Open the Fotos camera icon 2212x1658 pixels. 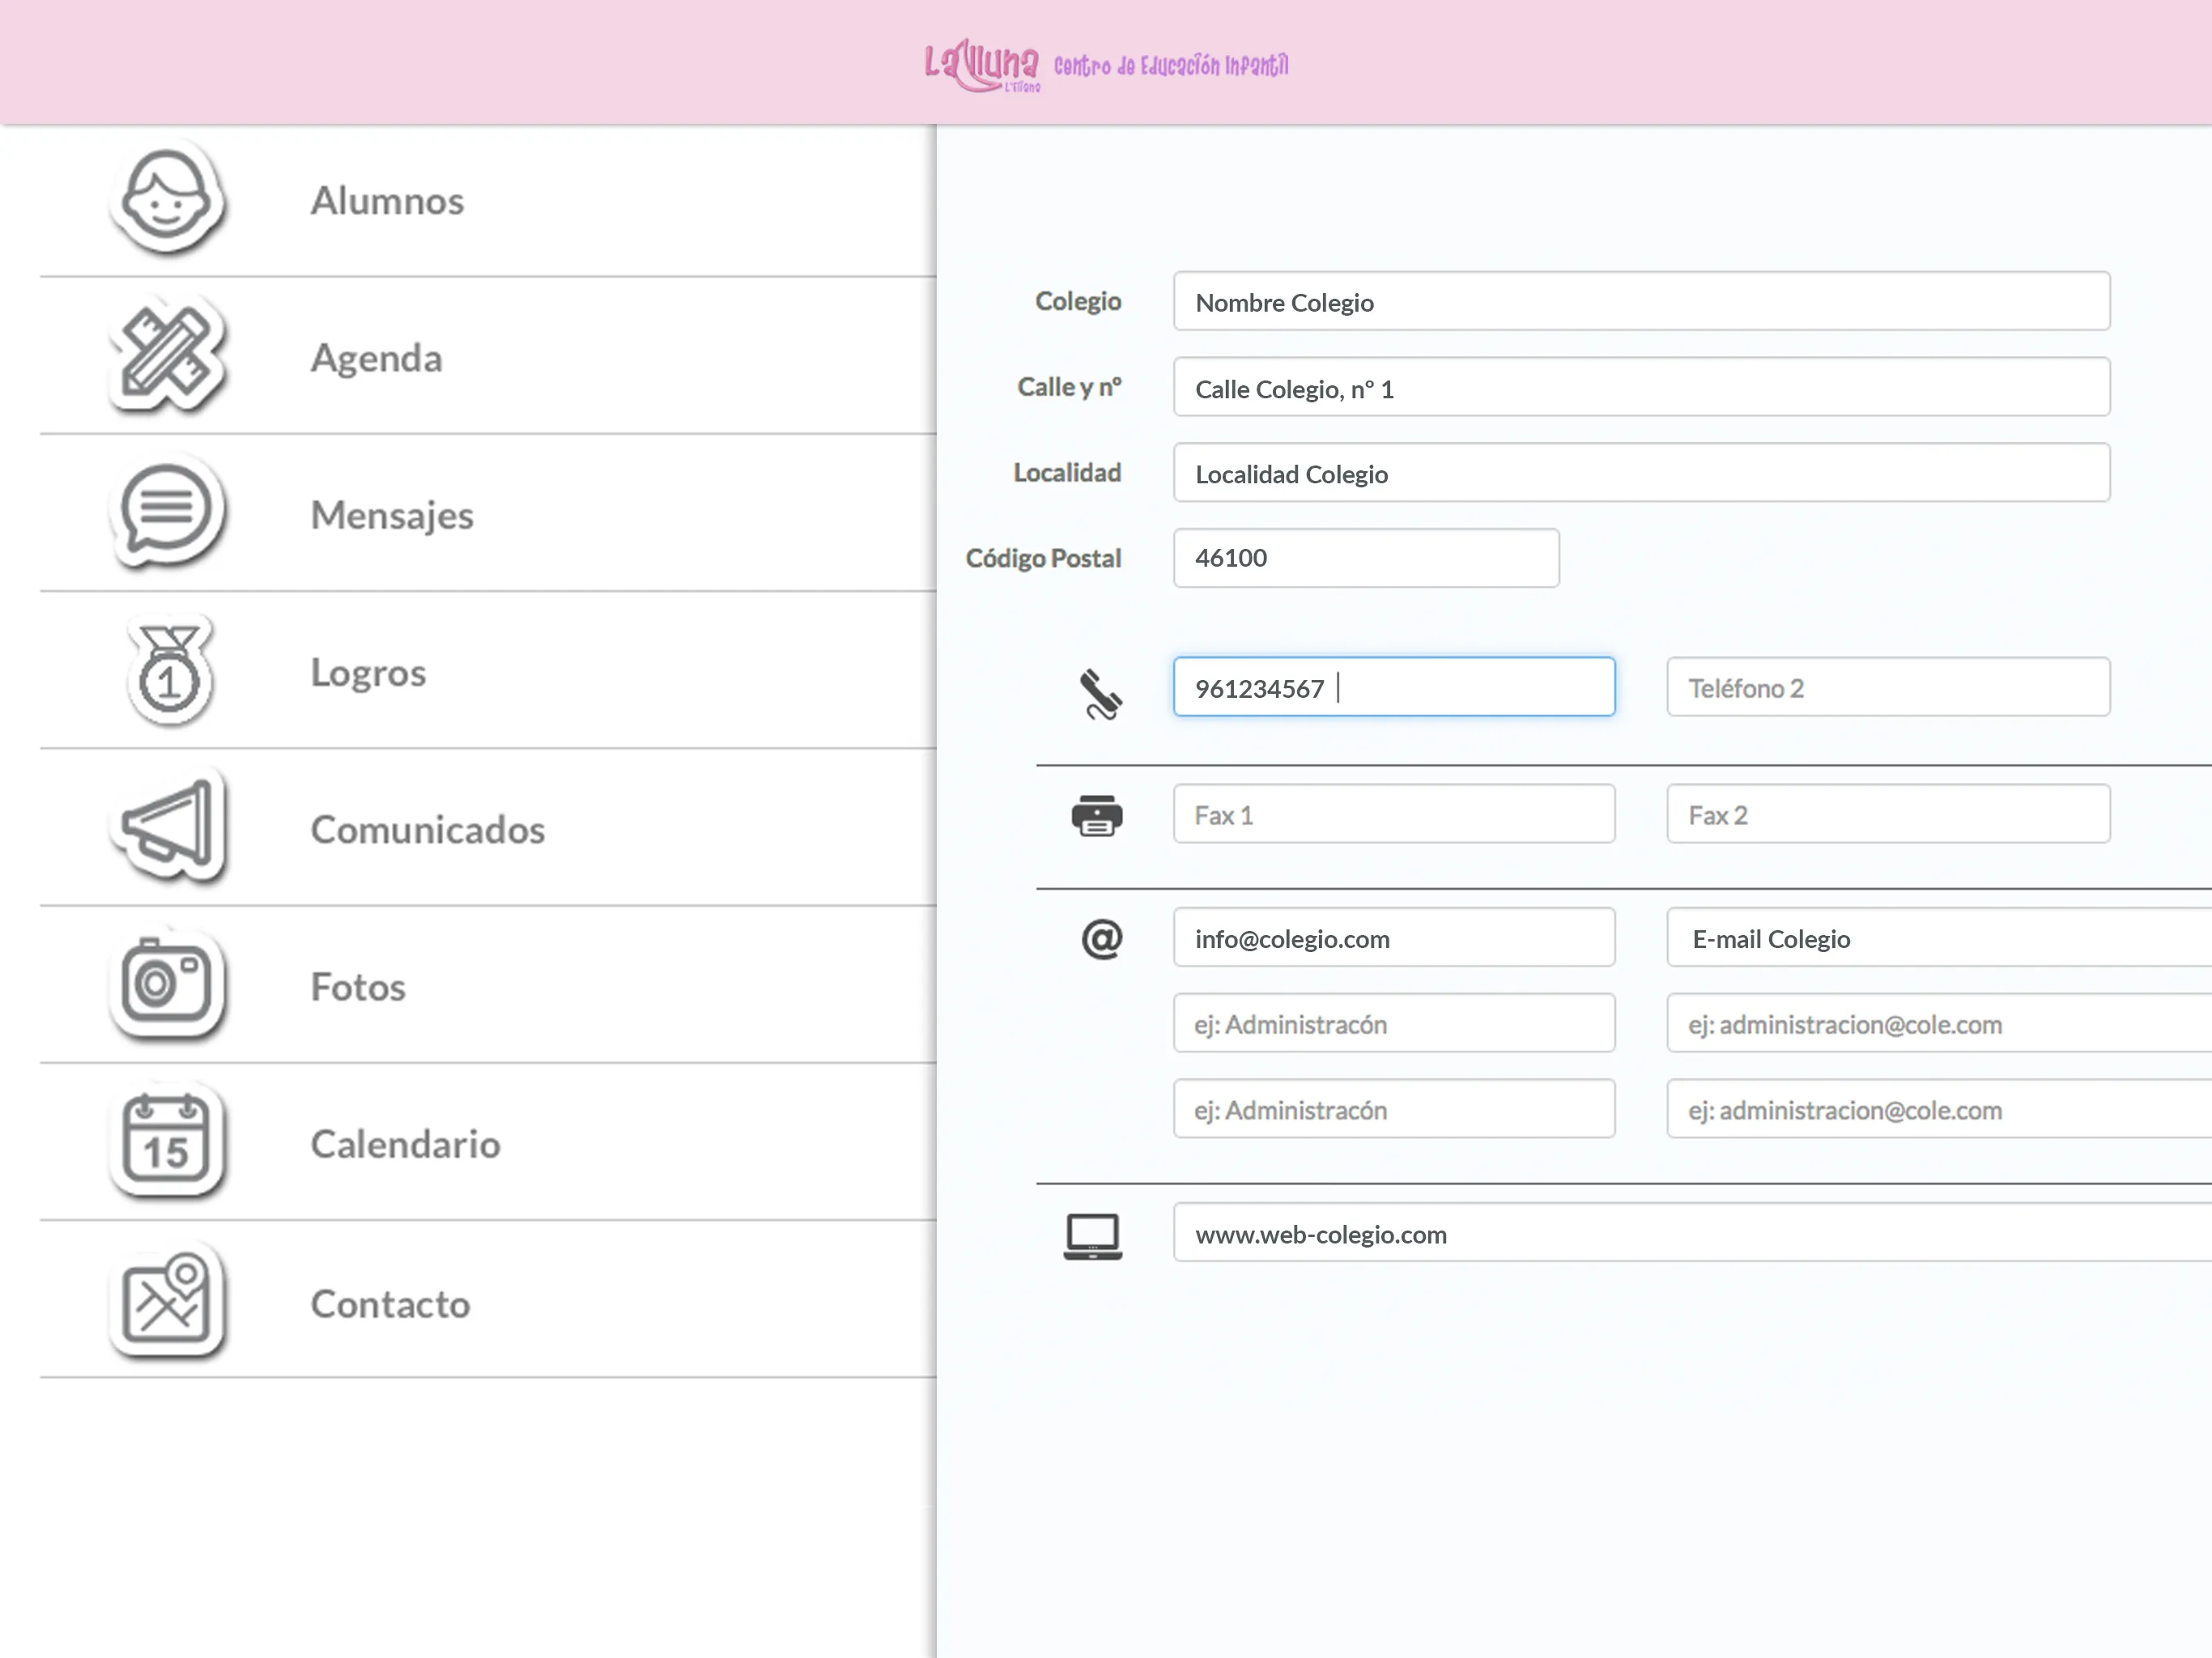click(167, 985)
